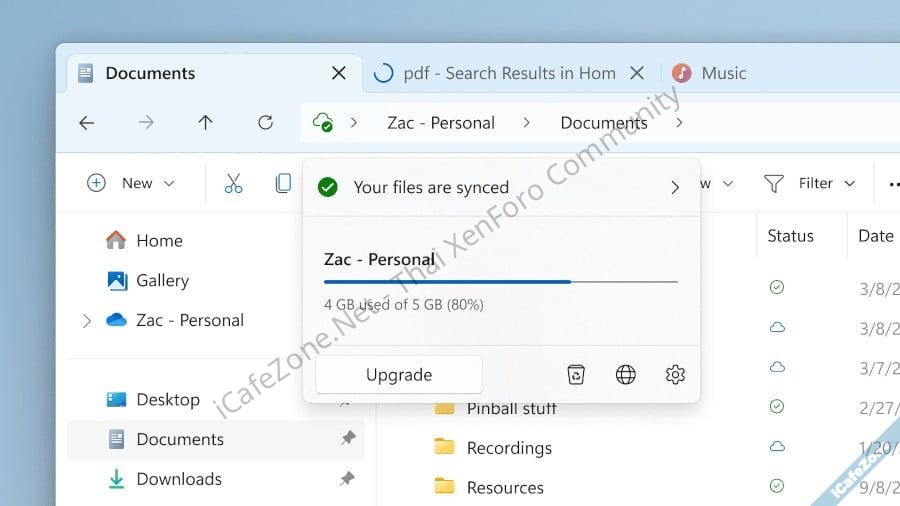
Task: Go up one folder level
Action: (x=205, y=123)
